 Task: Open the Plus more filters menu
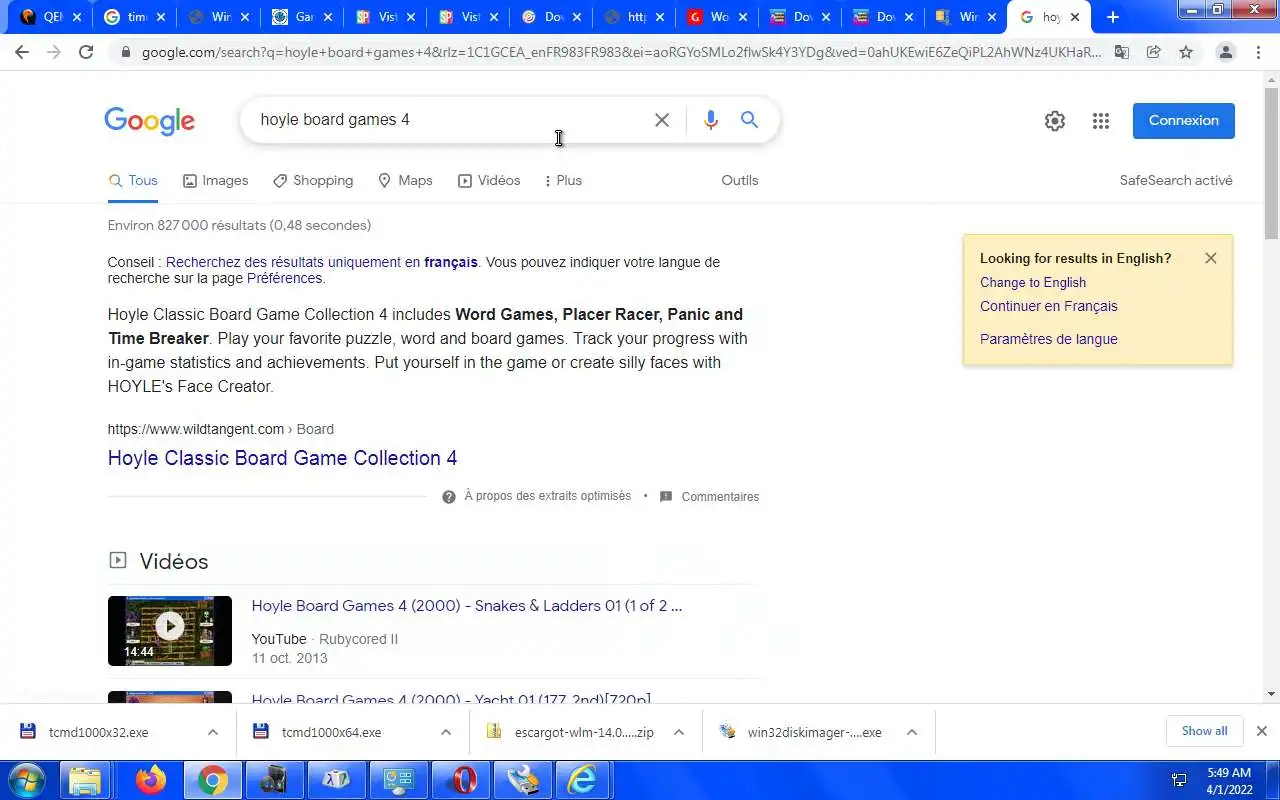(x=562, y=181)
